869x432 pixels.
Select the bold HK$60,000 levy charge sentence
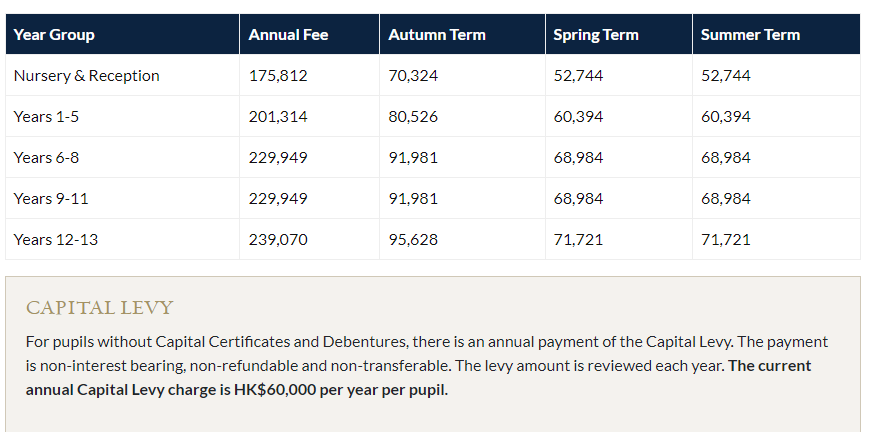coord(418,378)
